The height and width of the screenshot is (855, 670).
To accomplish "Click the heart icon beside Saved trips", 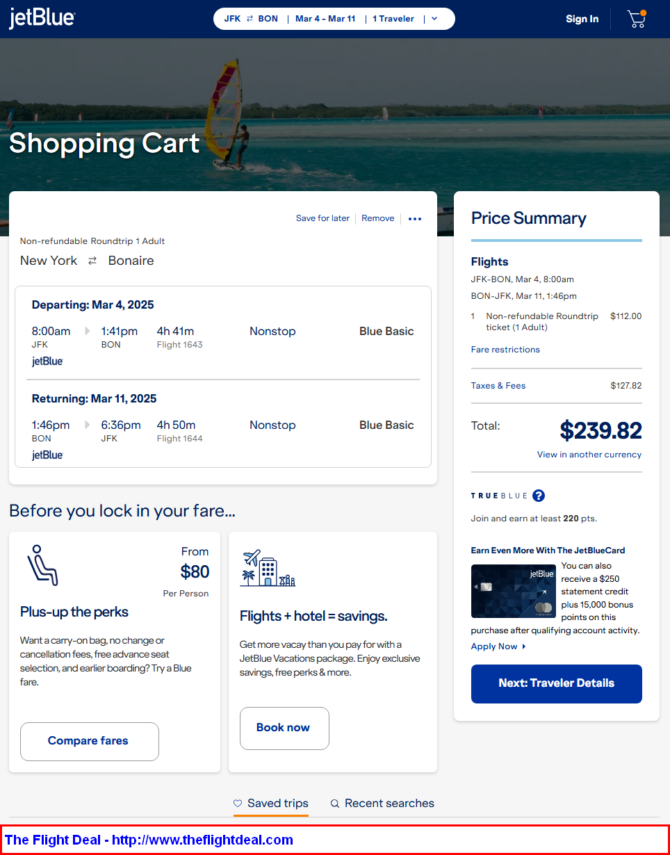I will 238,803.
